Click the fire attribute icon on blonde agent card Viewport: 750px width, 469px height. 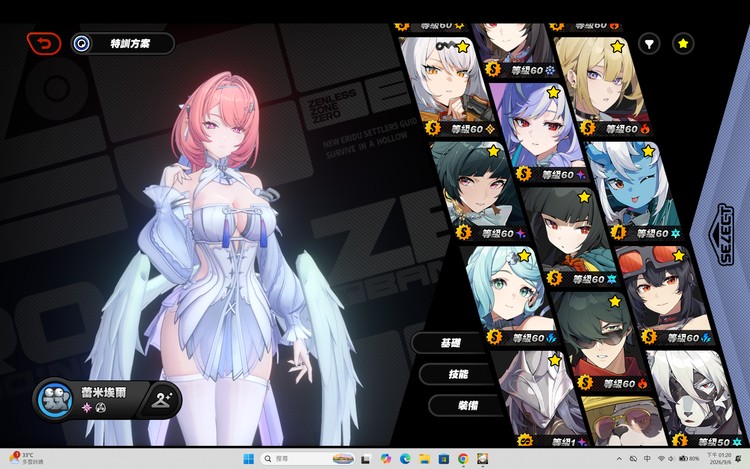coord(645,129)
